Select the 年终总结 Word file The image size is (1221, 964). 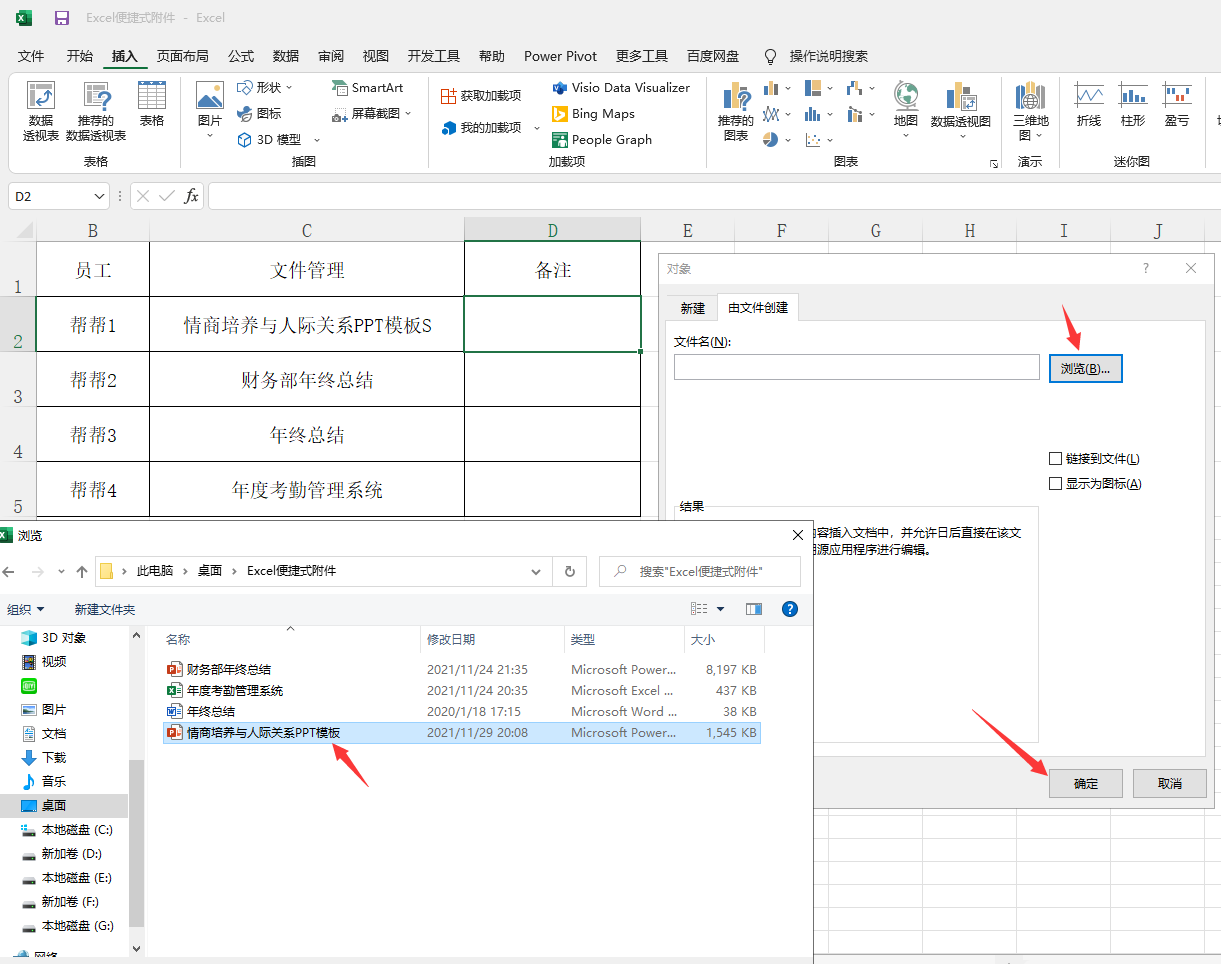[463, 712]
